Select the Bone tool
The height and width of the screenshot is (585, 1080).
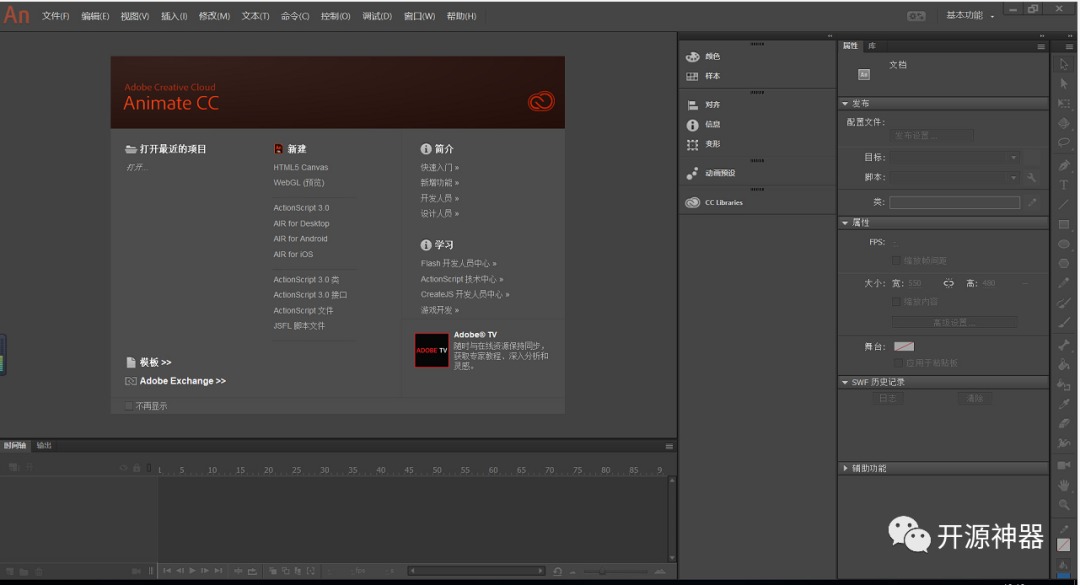[x=1064, y=345]
